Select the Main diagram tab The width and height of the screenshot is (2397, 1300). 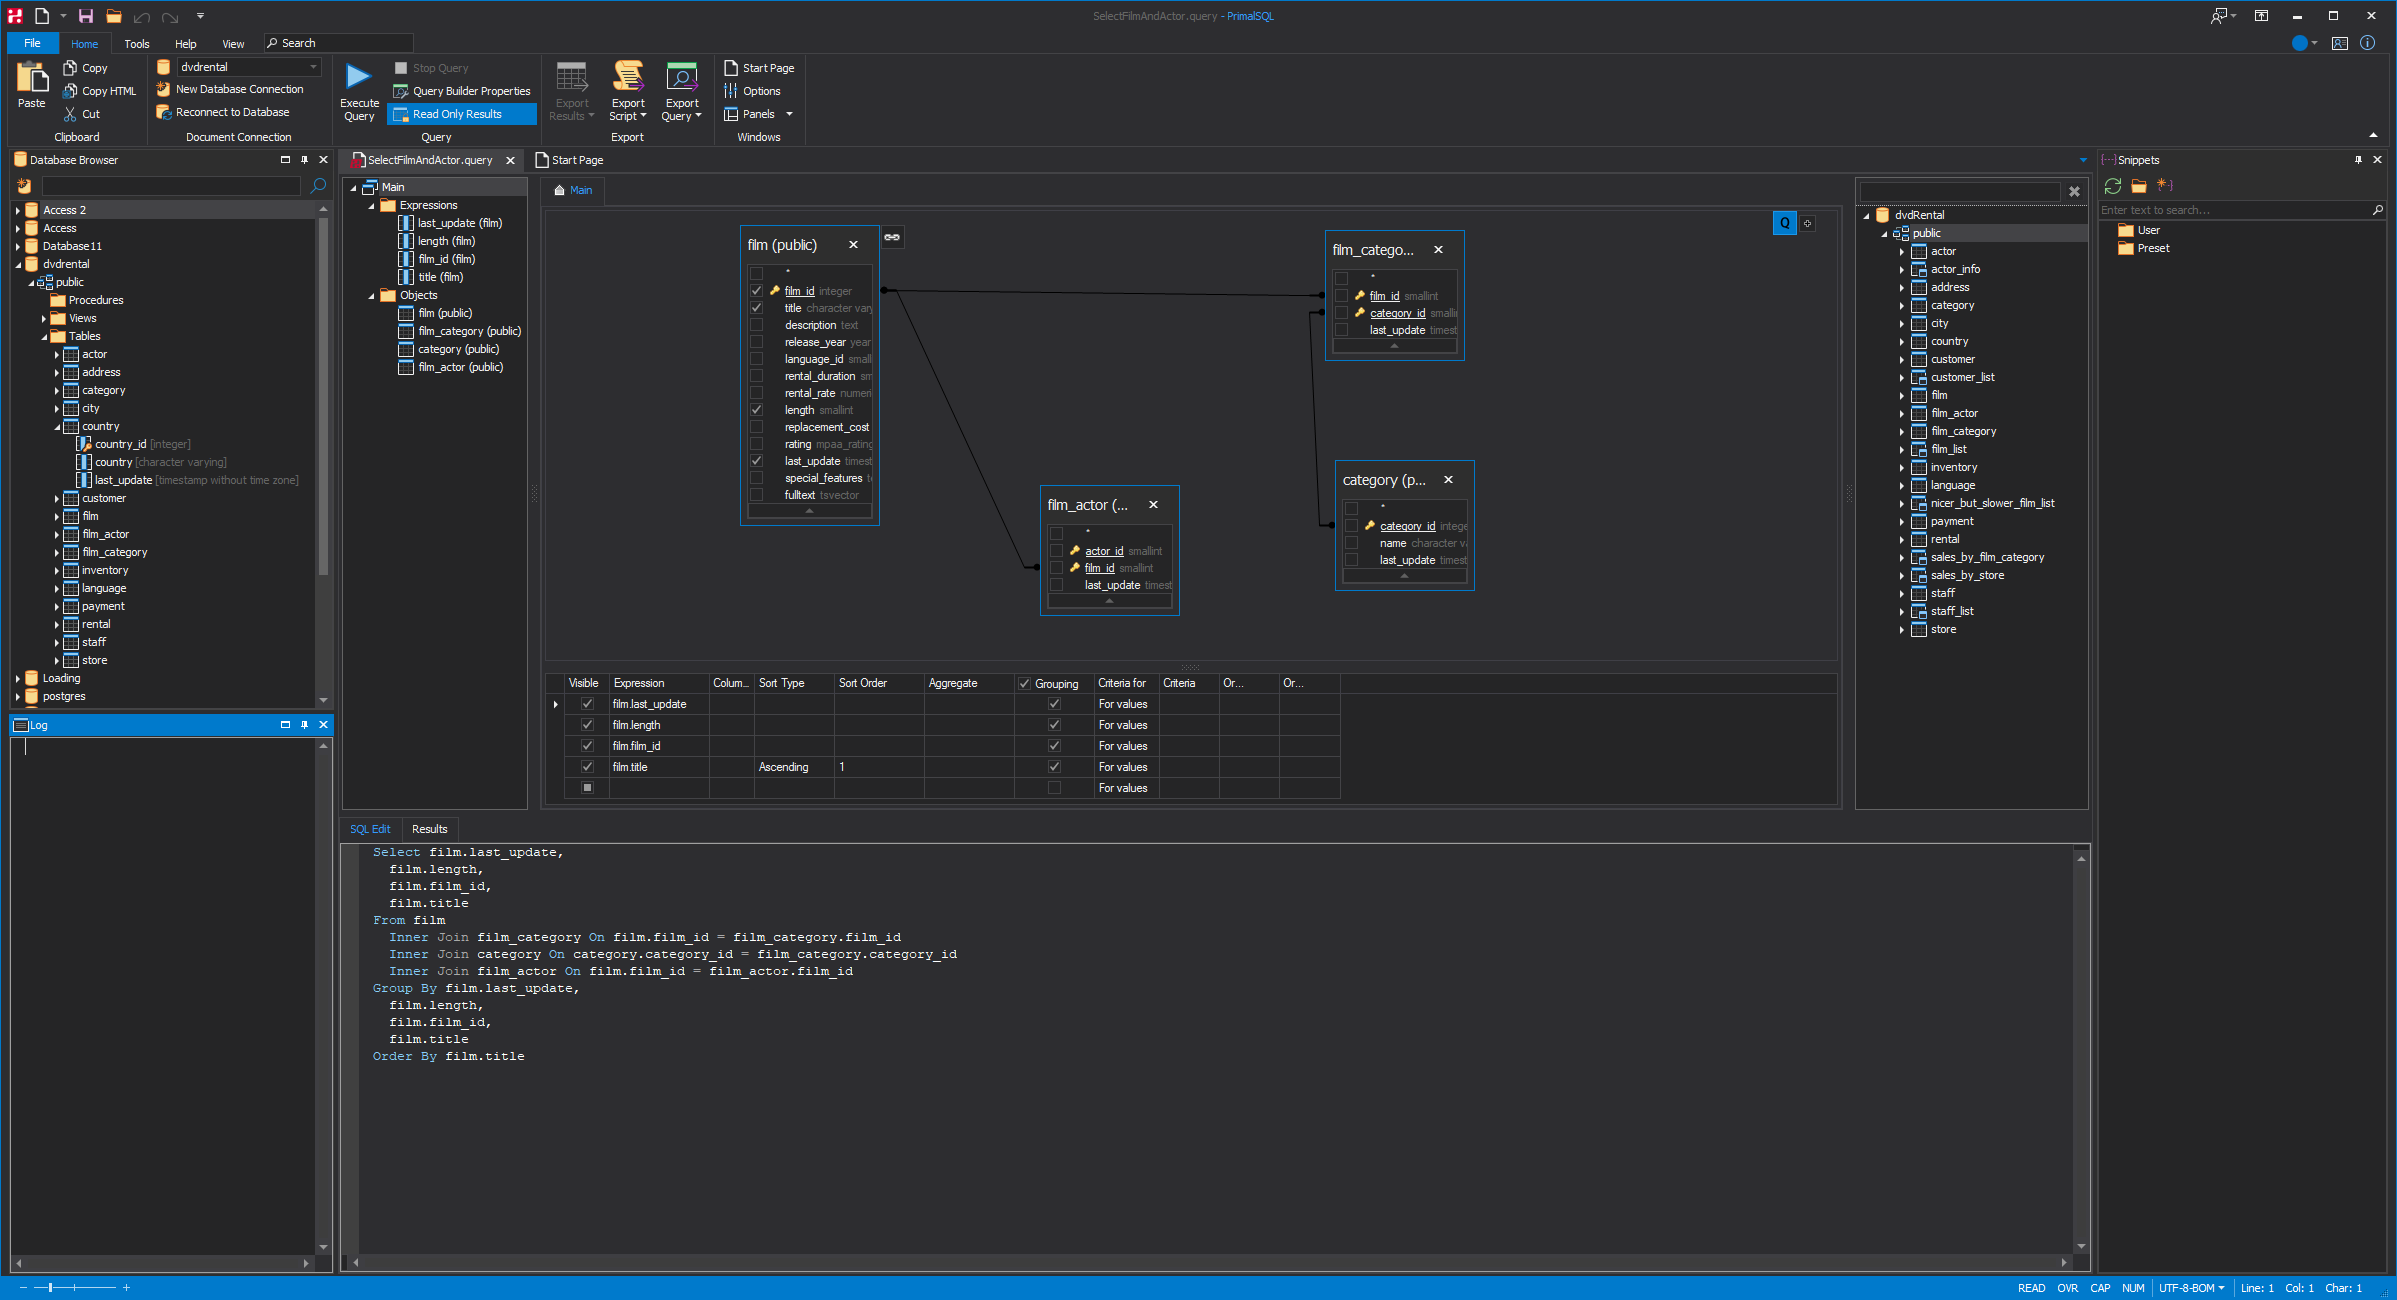click(x=573, y=190)
